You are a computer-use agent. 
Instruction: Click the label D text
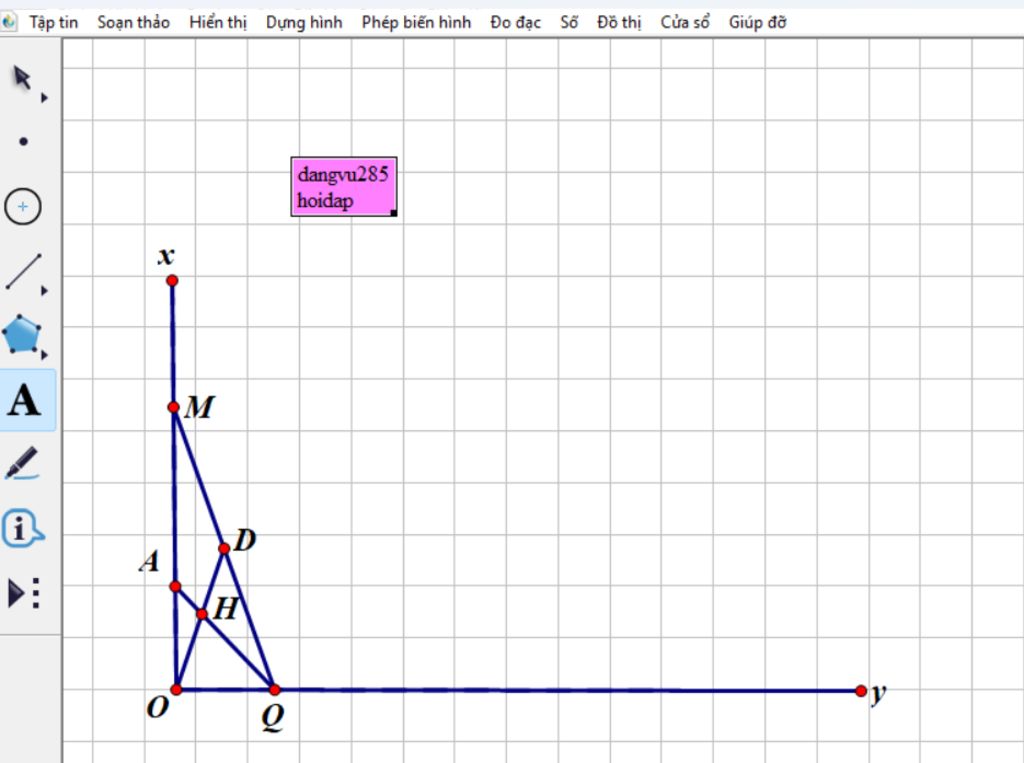[245, 540]
